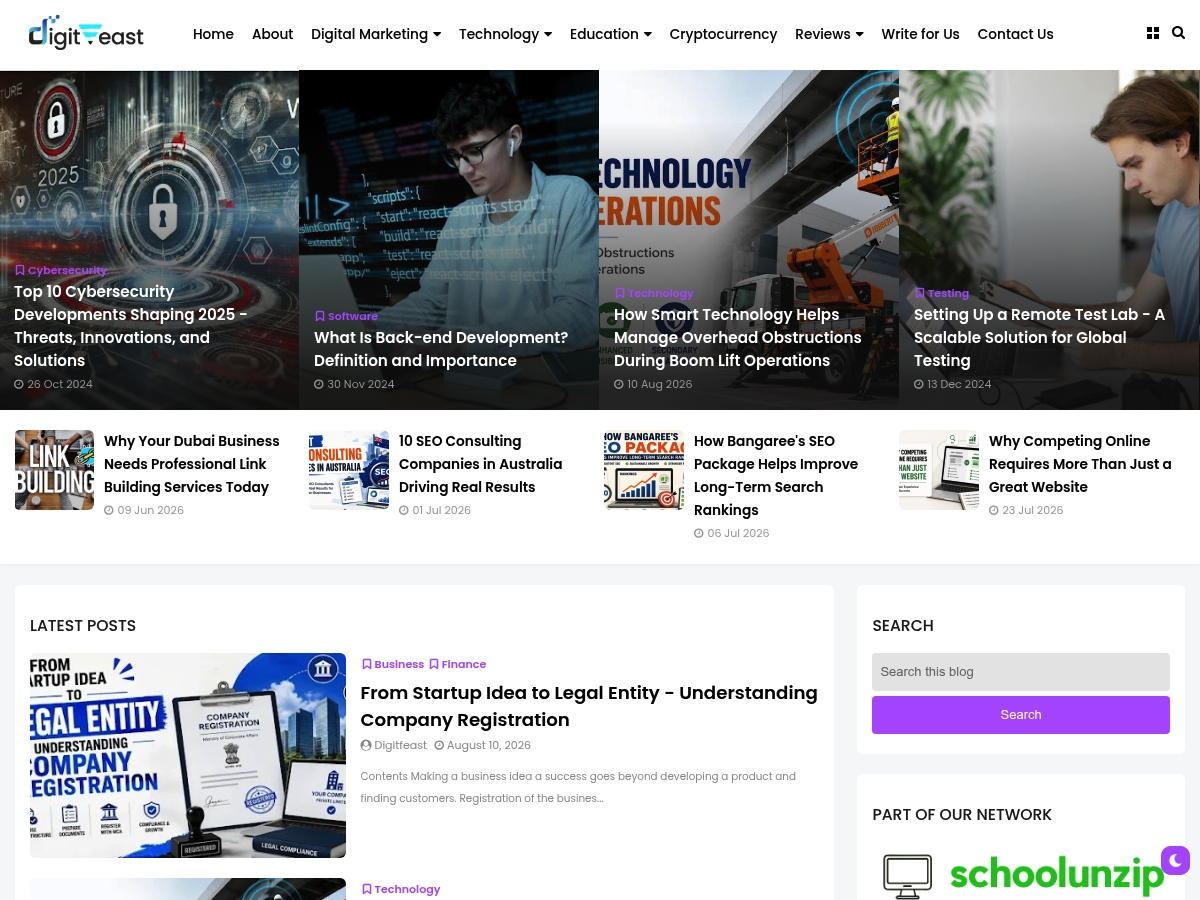This screenshot has width=1200, height=900.
Task: Click the PART OF OUR NETWORK heading
Action: 962,815
